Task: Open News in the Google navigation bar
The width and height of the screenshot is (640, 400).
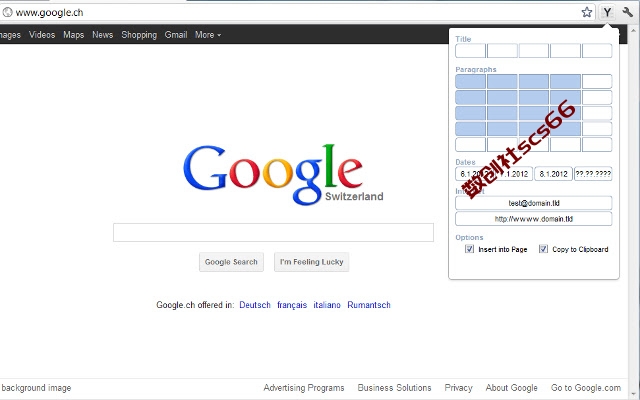Action: (x=102, y=35)
